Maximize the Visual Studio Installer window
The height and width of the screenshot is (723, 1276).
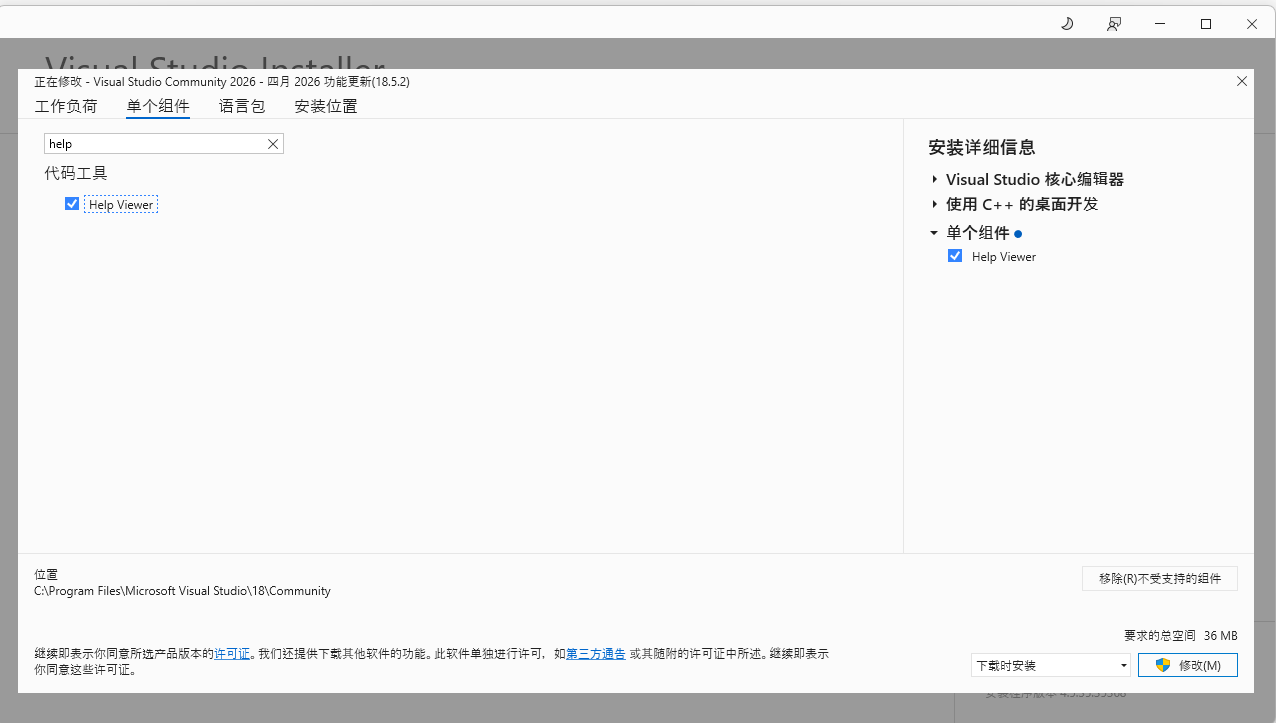1206,24
